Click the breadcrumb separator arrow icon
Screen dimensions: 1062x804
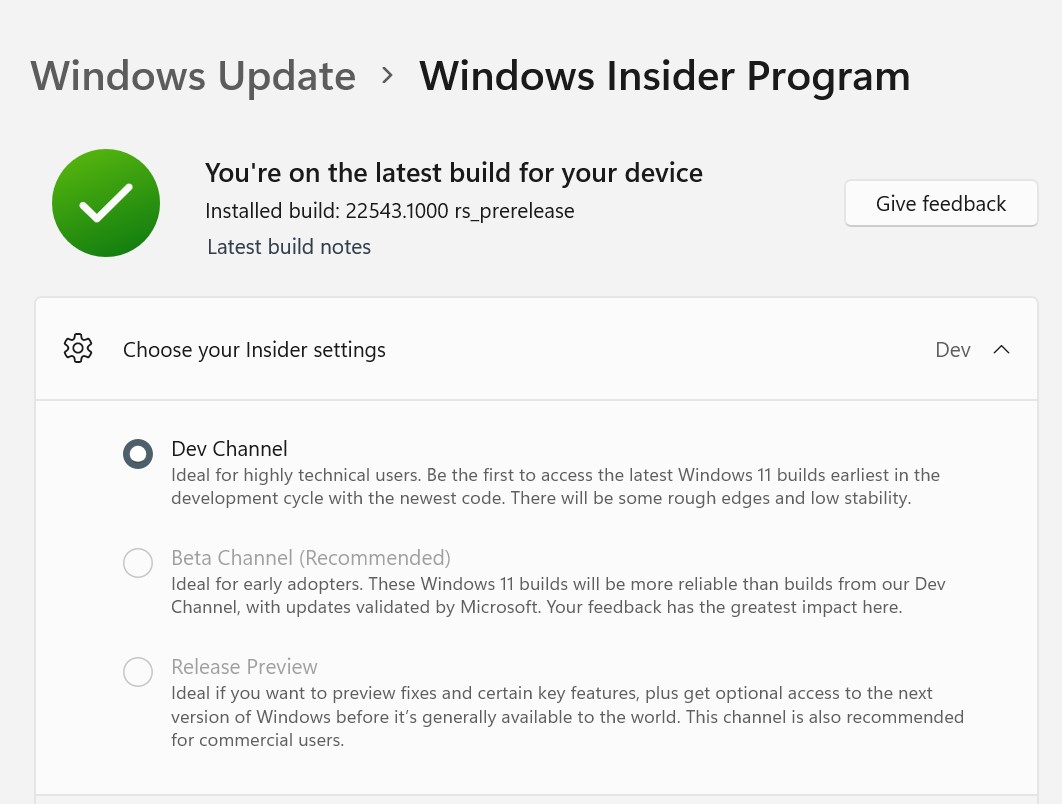[387, 74]
